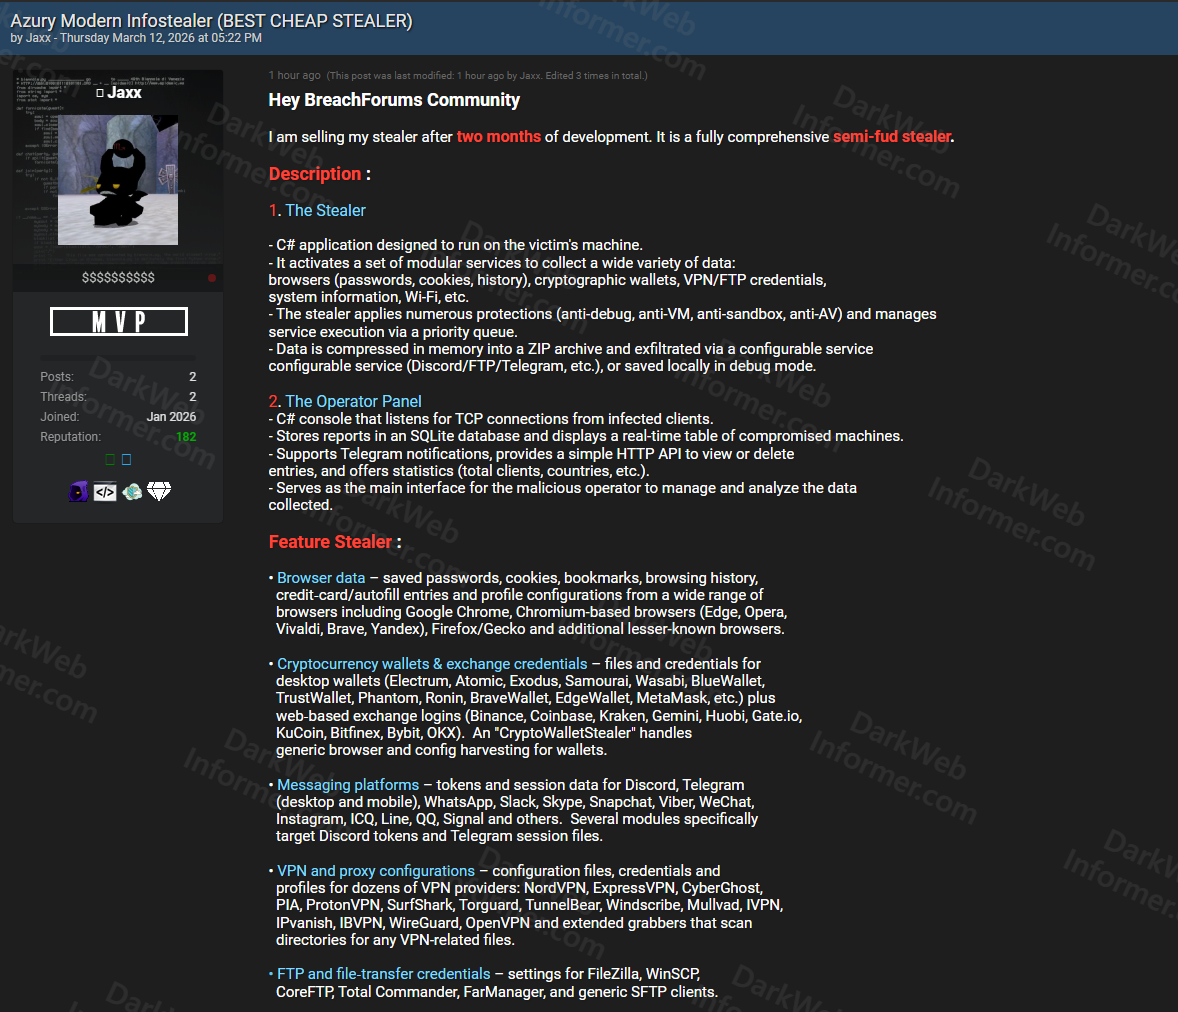Open Jaxx's avatar image
Viewport: 1178px width, 1012px height.
tap(118, 180)
